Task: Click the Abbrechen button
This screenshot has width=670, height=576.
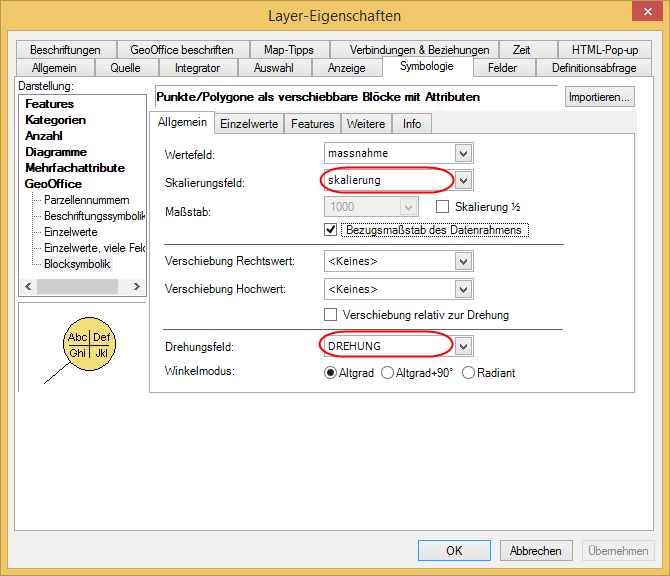Action: click(x=536, y=550)
